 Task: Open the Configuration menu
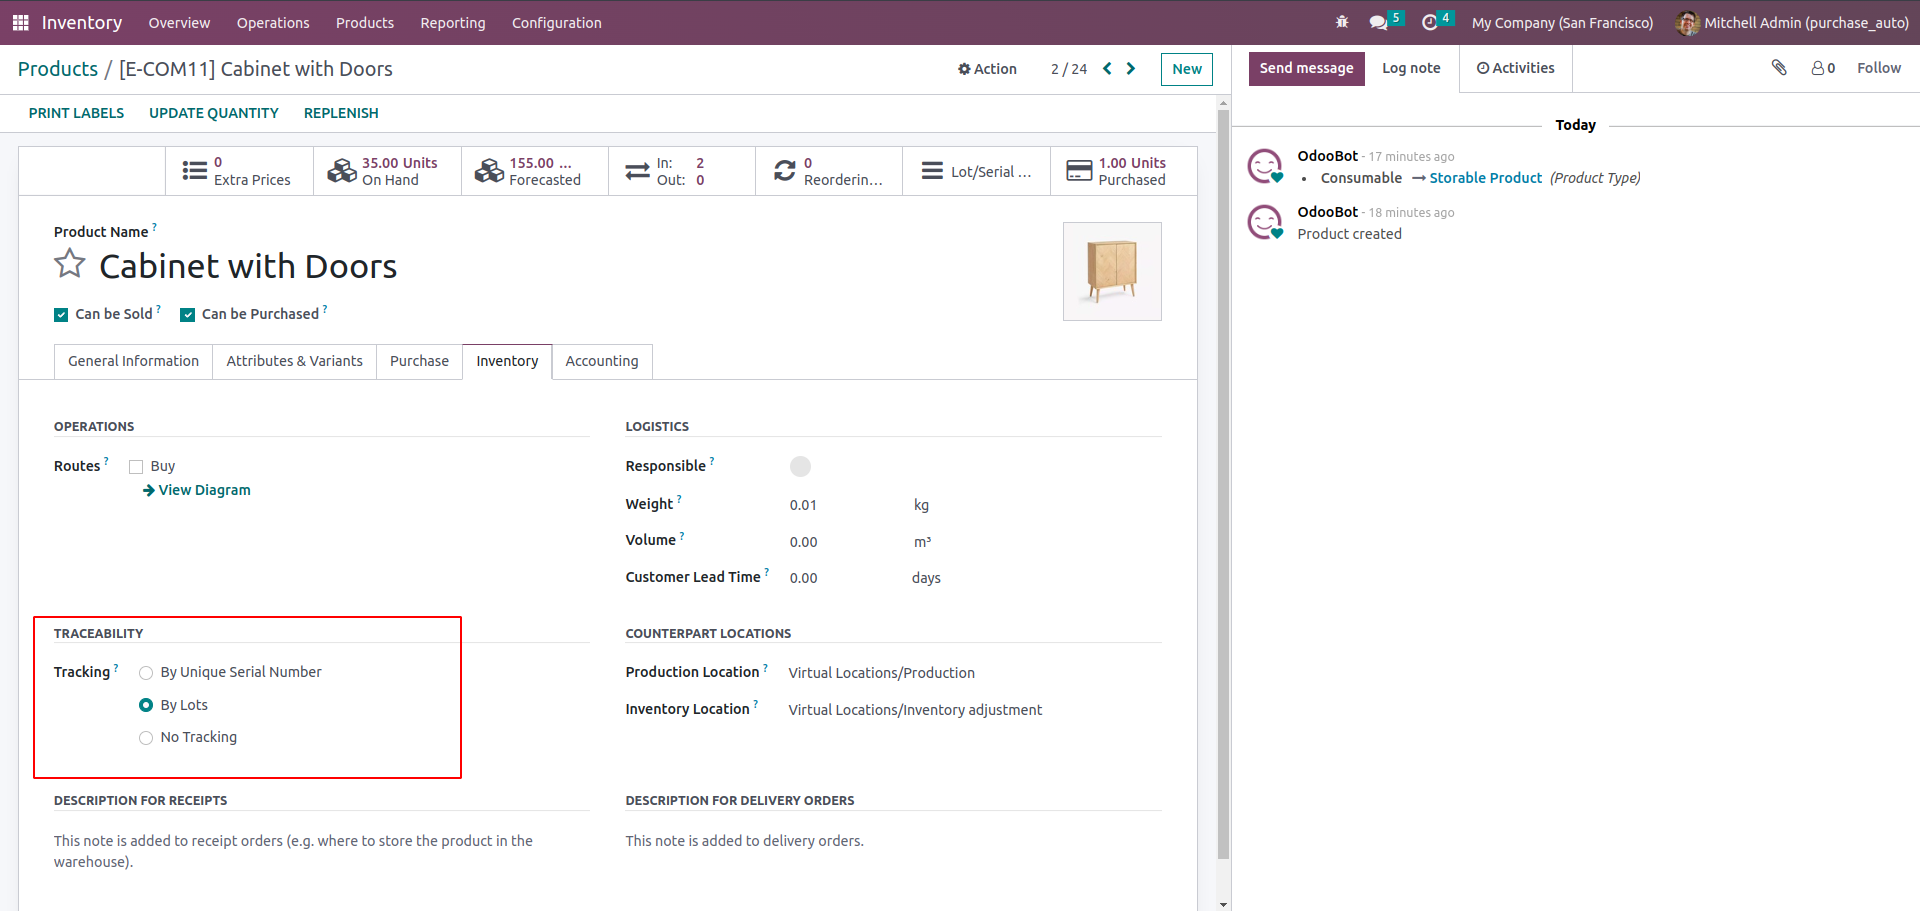pos(557,22)
